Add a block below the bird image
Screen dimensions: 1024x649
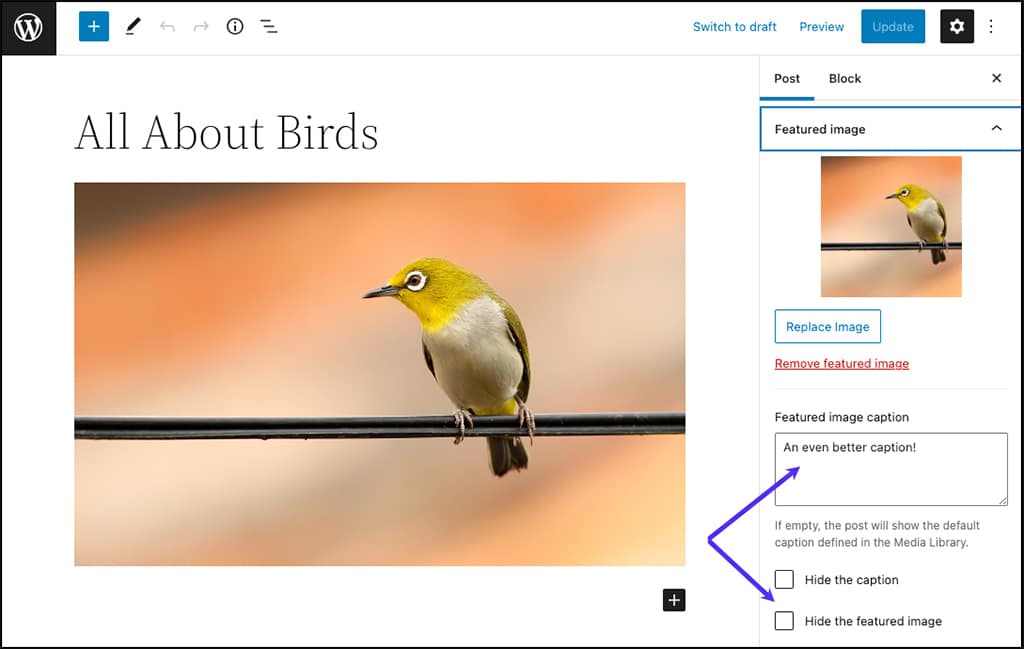[x=674, y=600]
